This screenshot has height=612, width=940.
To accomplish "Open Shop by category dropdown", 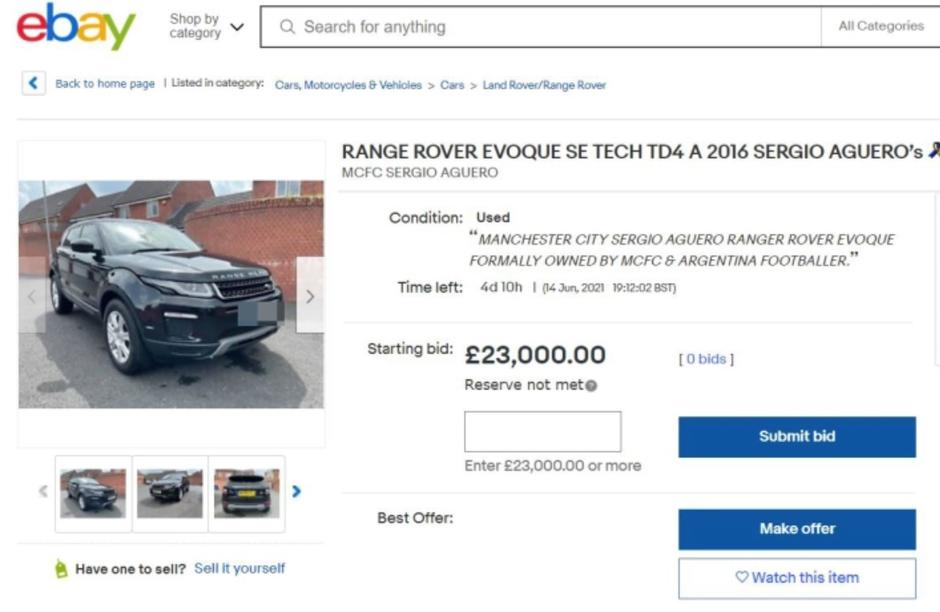I will coord(206,27).
